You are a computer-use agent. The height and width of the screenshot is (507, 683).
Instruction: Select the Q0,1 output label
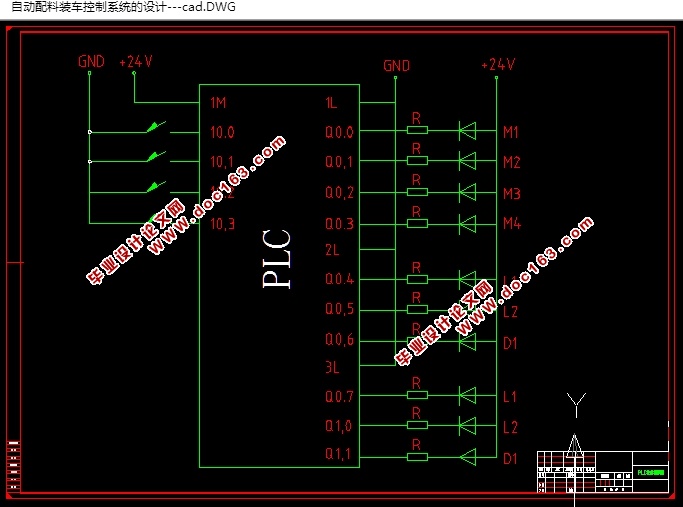click(339, 162)
